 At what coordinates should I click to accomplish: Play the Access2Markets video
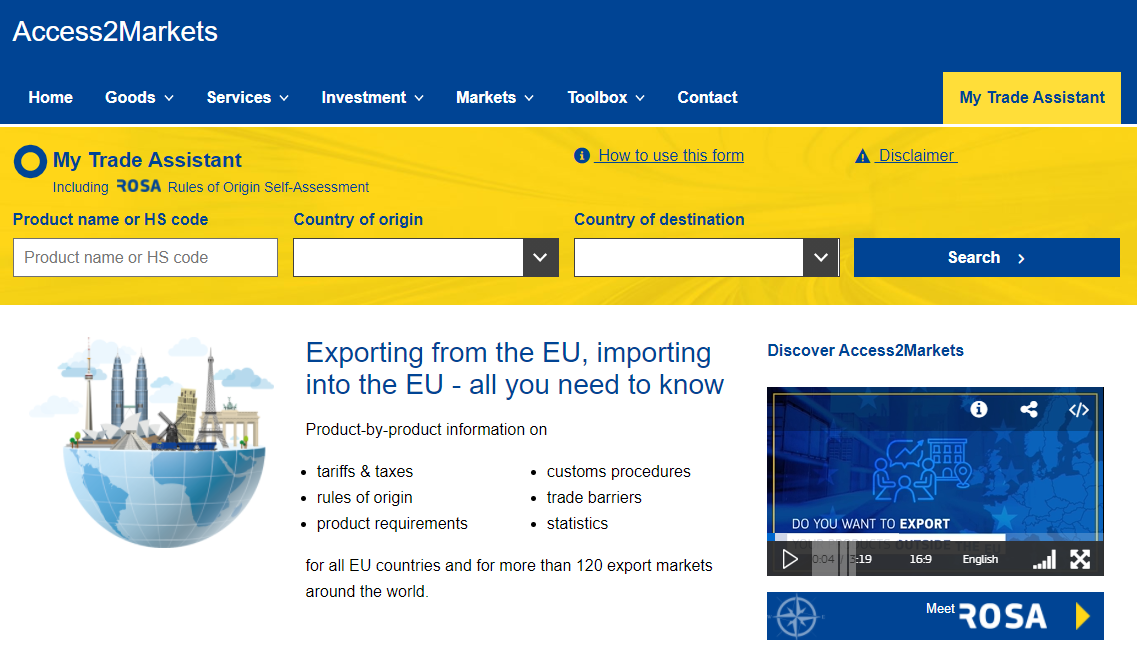click(x=790, y=559)
